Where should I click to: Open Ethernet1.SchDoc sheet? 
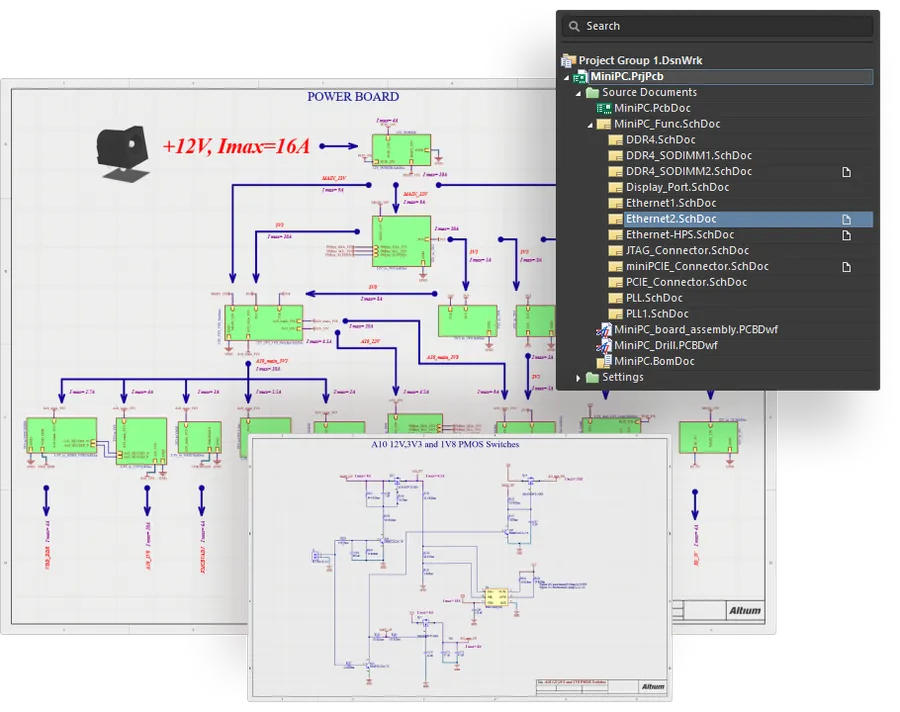click(x=671, y=203)
